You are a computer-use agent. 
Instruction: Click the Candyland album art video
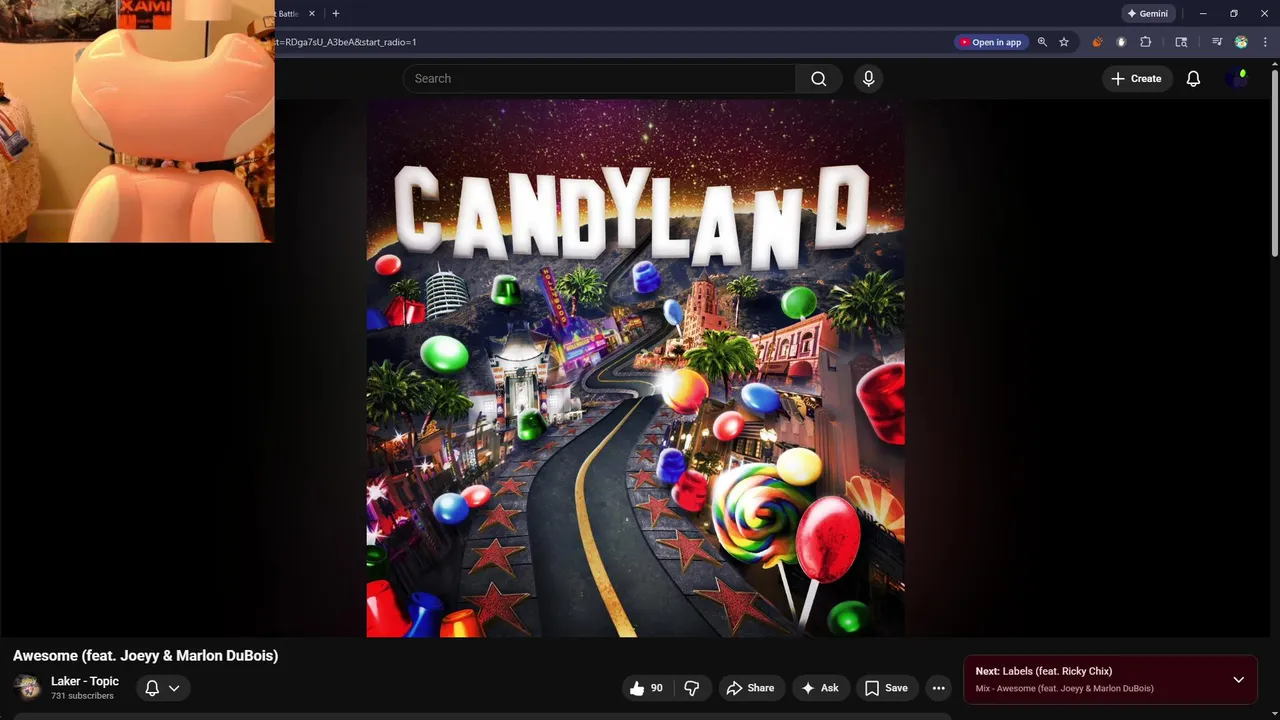click(636, 367)
